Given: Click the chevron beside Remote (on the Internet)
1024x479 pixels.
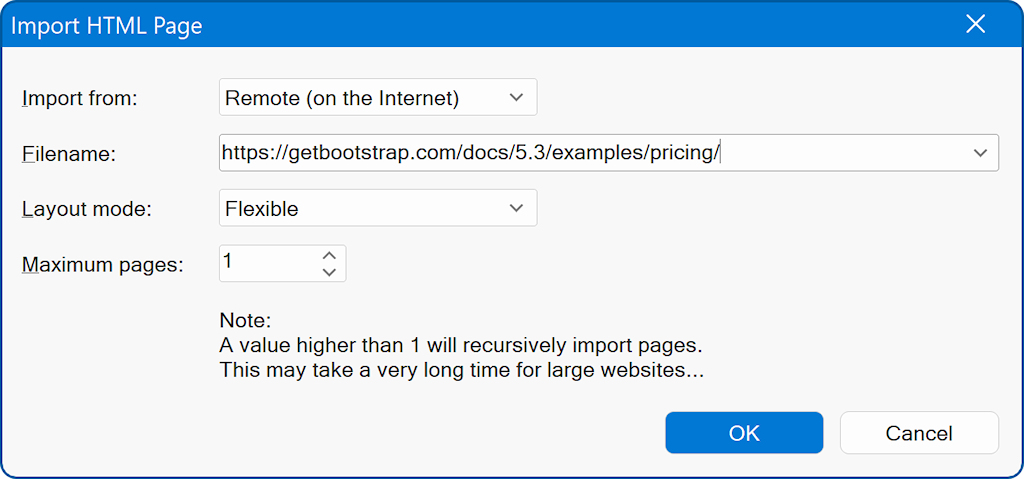Looking at the screenshot, I should 516,97.
